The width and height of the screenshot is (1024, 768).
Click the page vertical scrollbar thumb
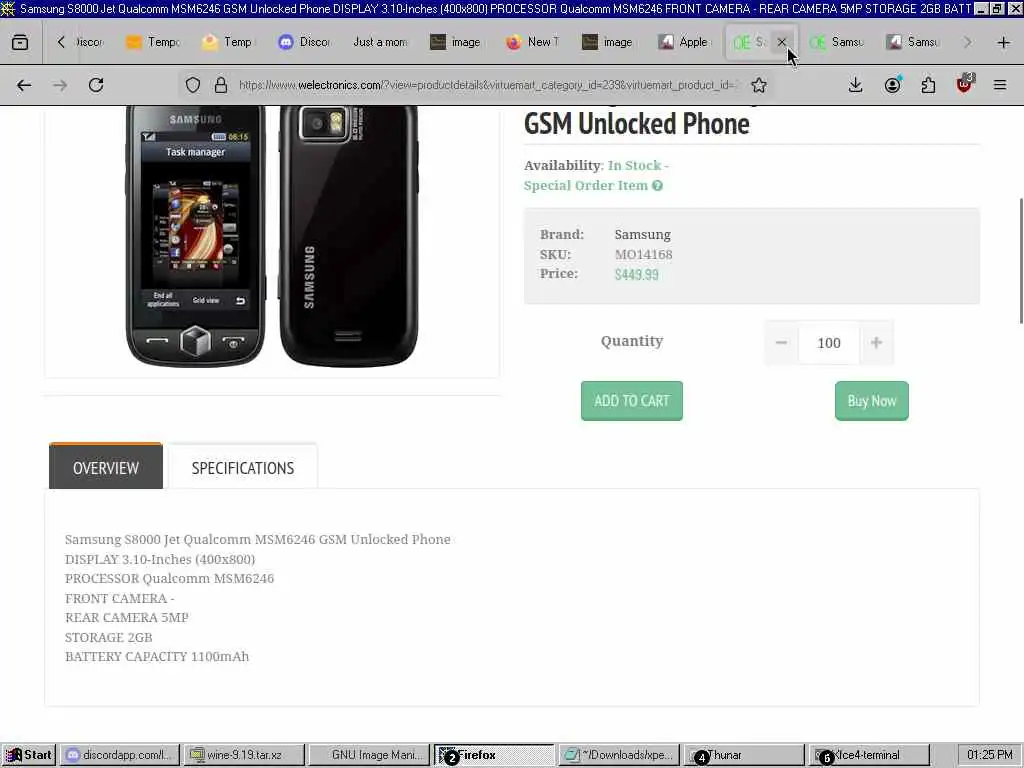(1021, 260)
